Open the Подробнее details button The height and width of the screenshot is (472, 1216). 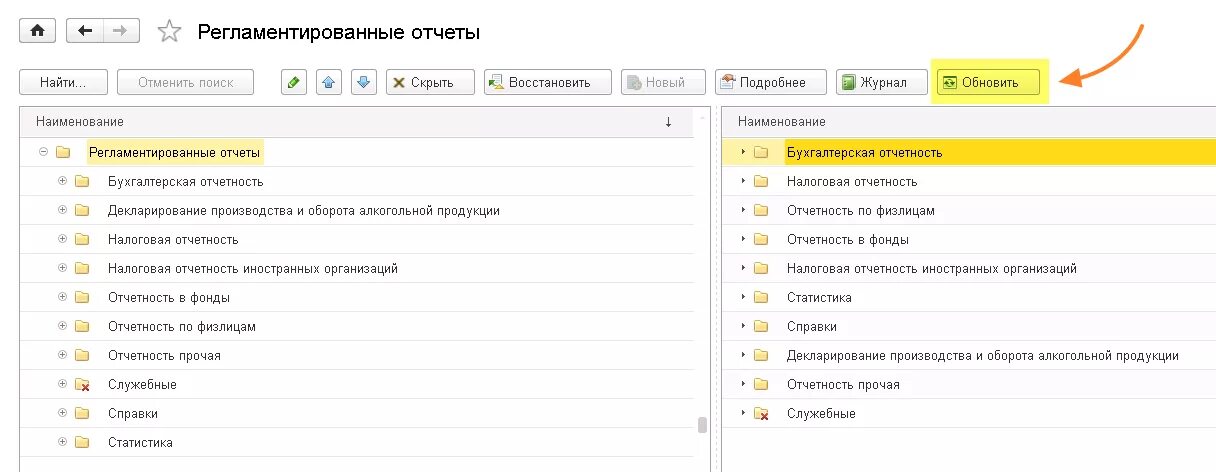coord(769,83)
